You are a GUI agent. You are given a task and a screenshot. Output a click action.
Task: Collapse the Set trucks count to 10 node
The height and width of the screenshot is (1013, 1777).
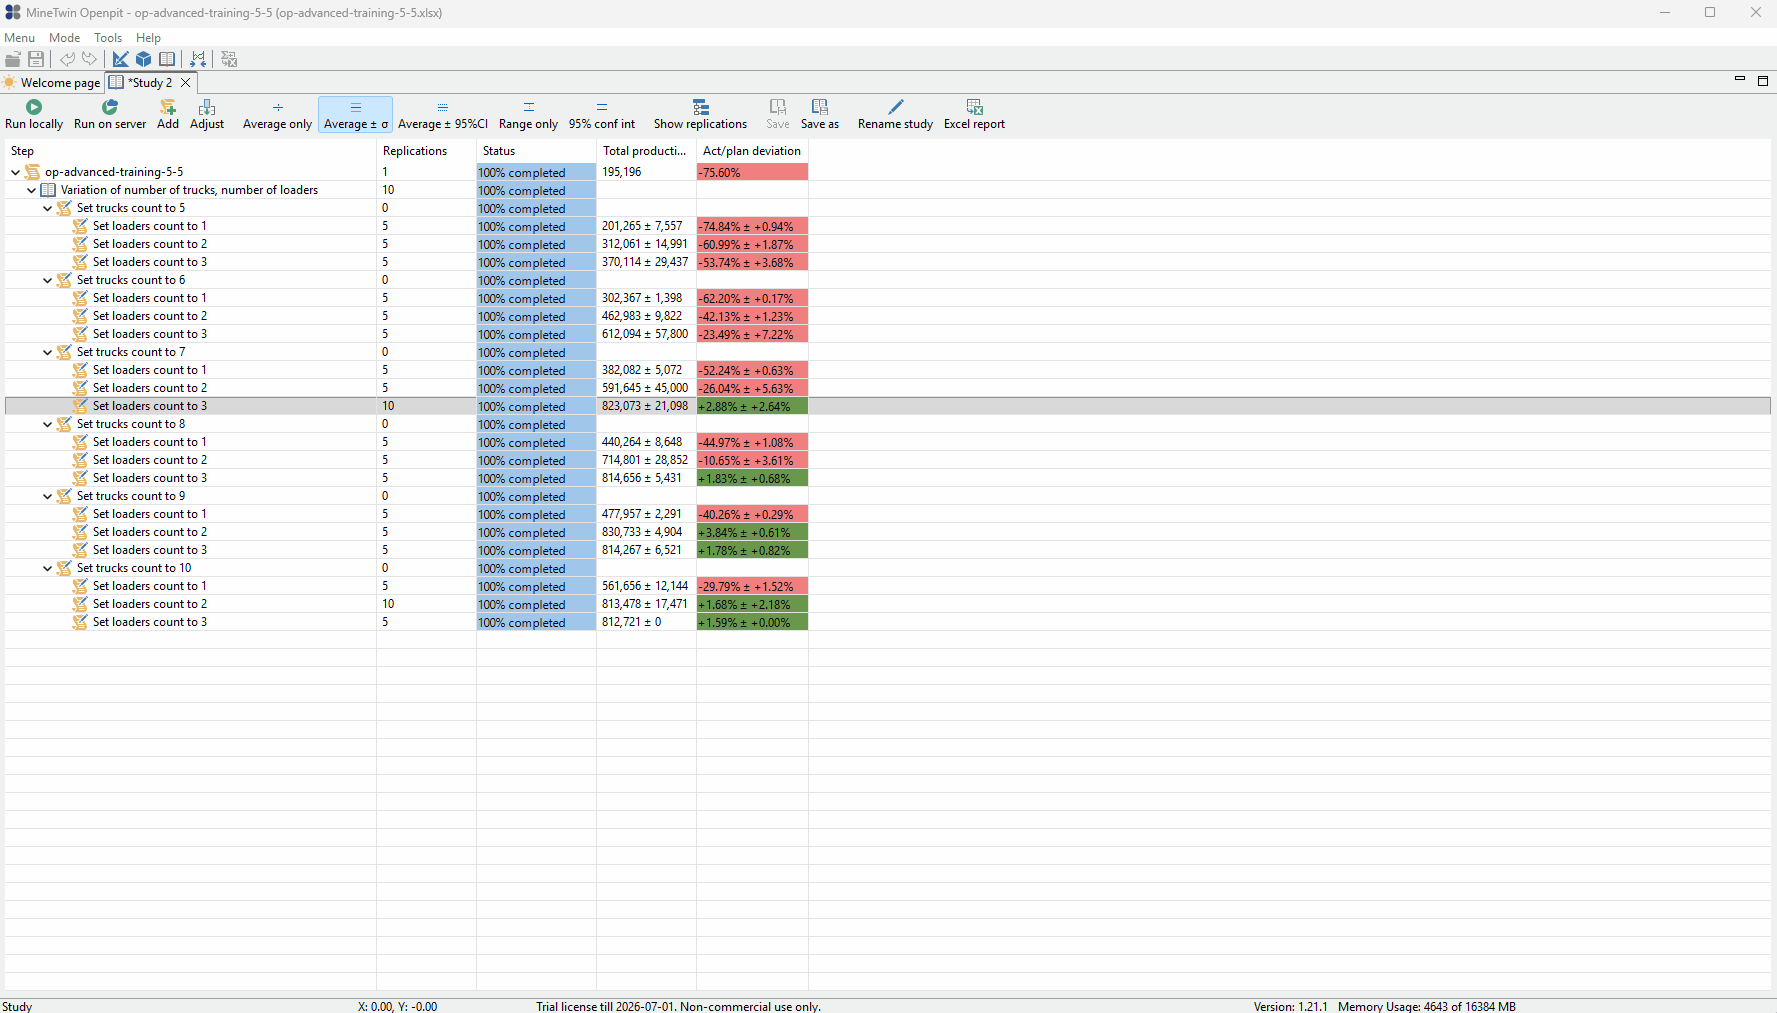(x=48, y=568)
